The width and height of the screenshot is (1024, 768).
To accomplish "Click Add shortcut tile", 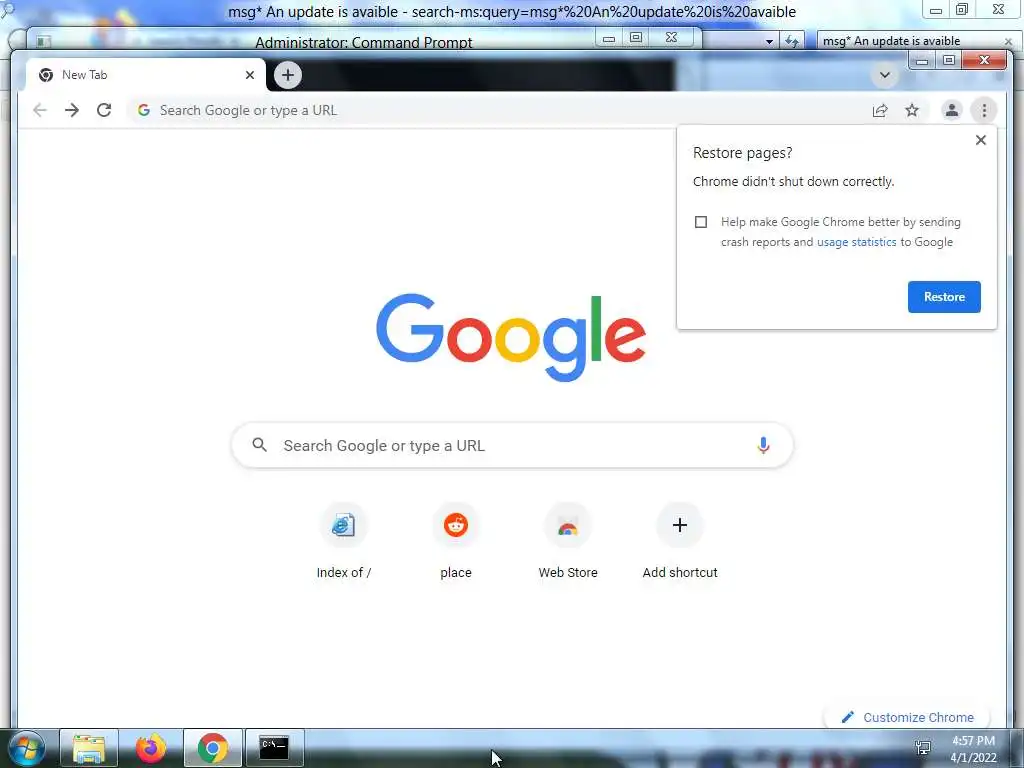I will tap(680, 542).
